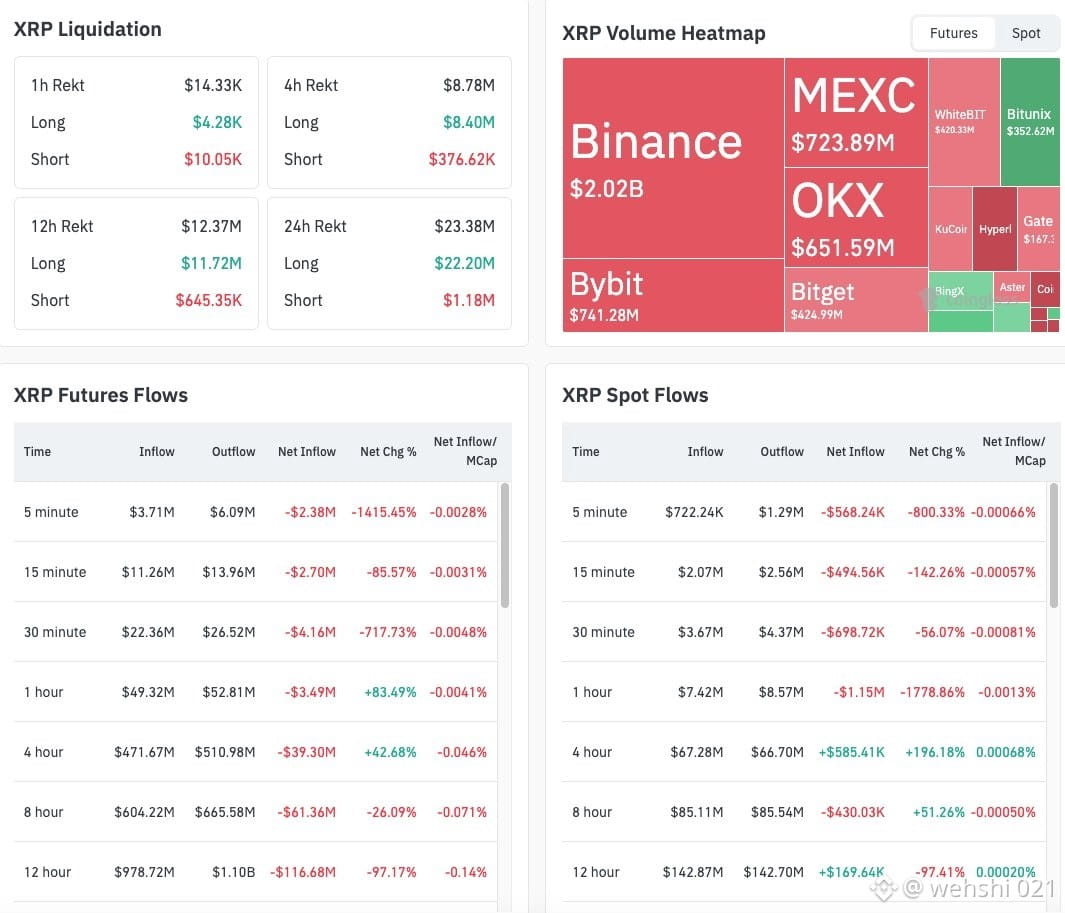Screen dimensions: 1065x913
Task: Click spot 15 minute net inflow -$494.56K
Action: [x=853, y=572]
